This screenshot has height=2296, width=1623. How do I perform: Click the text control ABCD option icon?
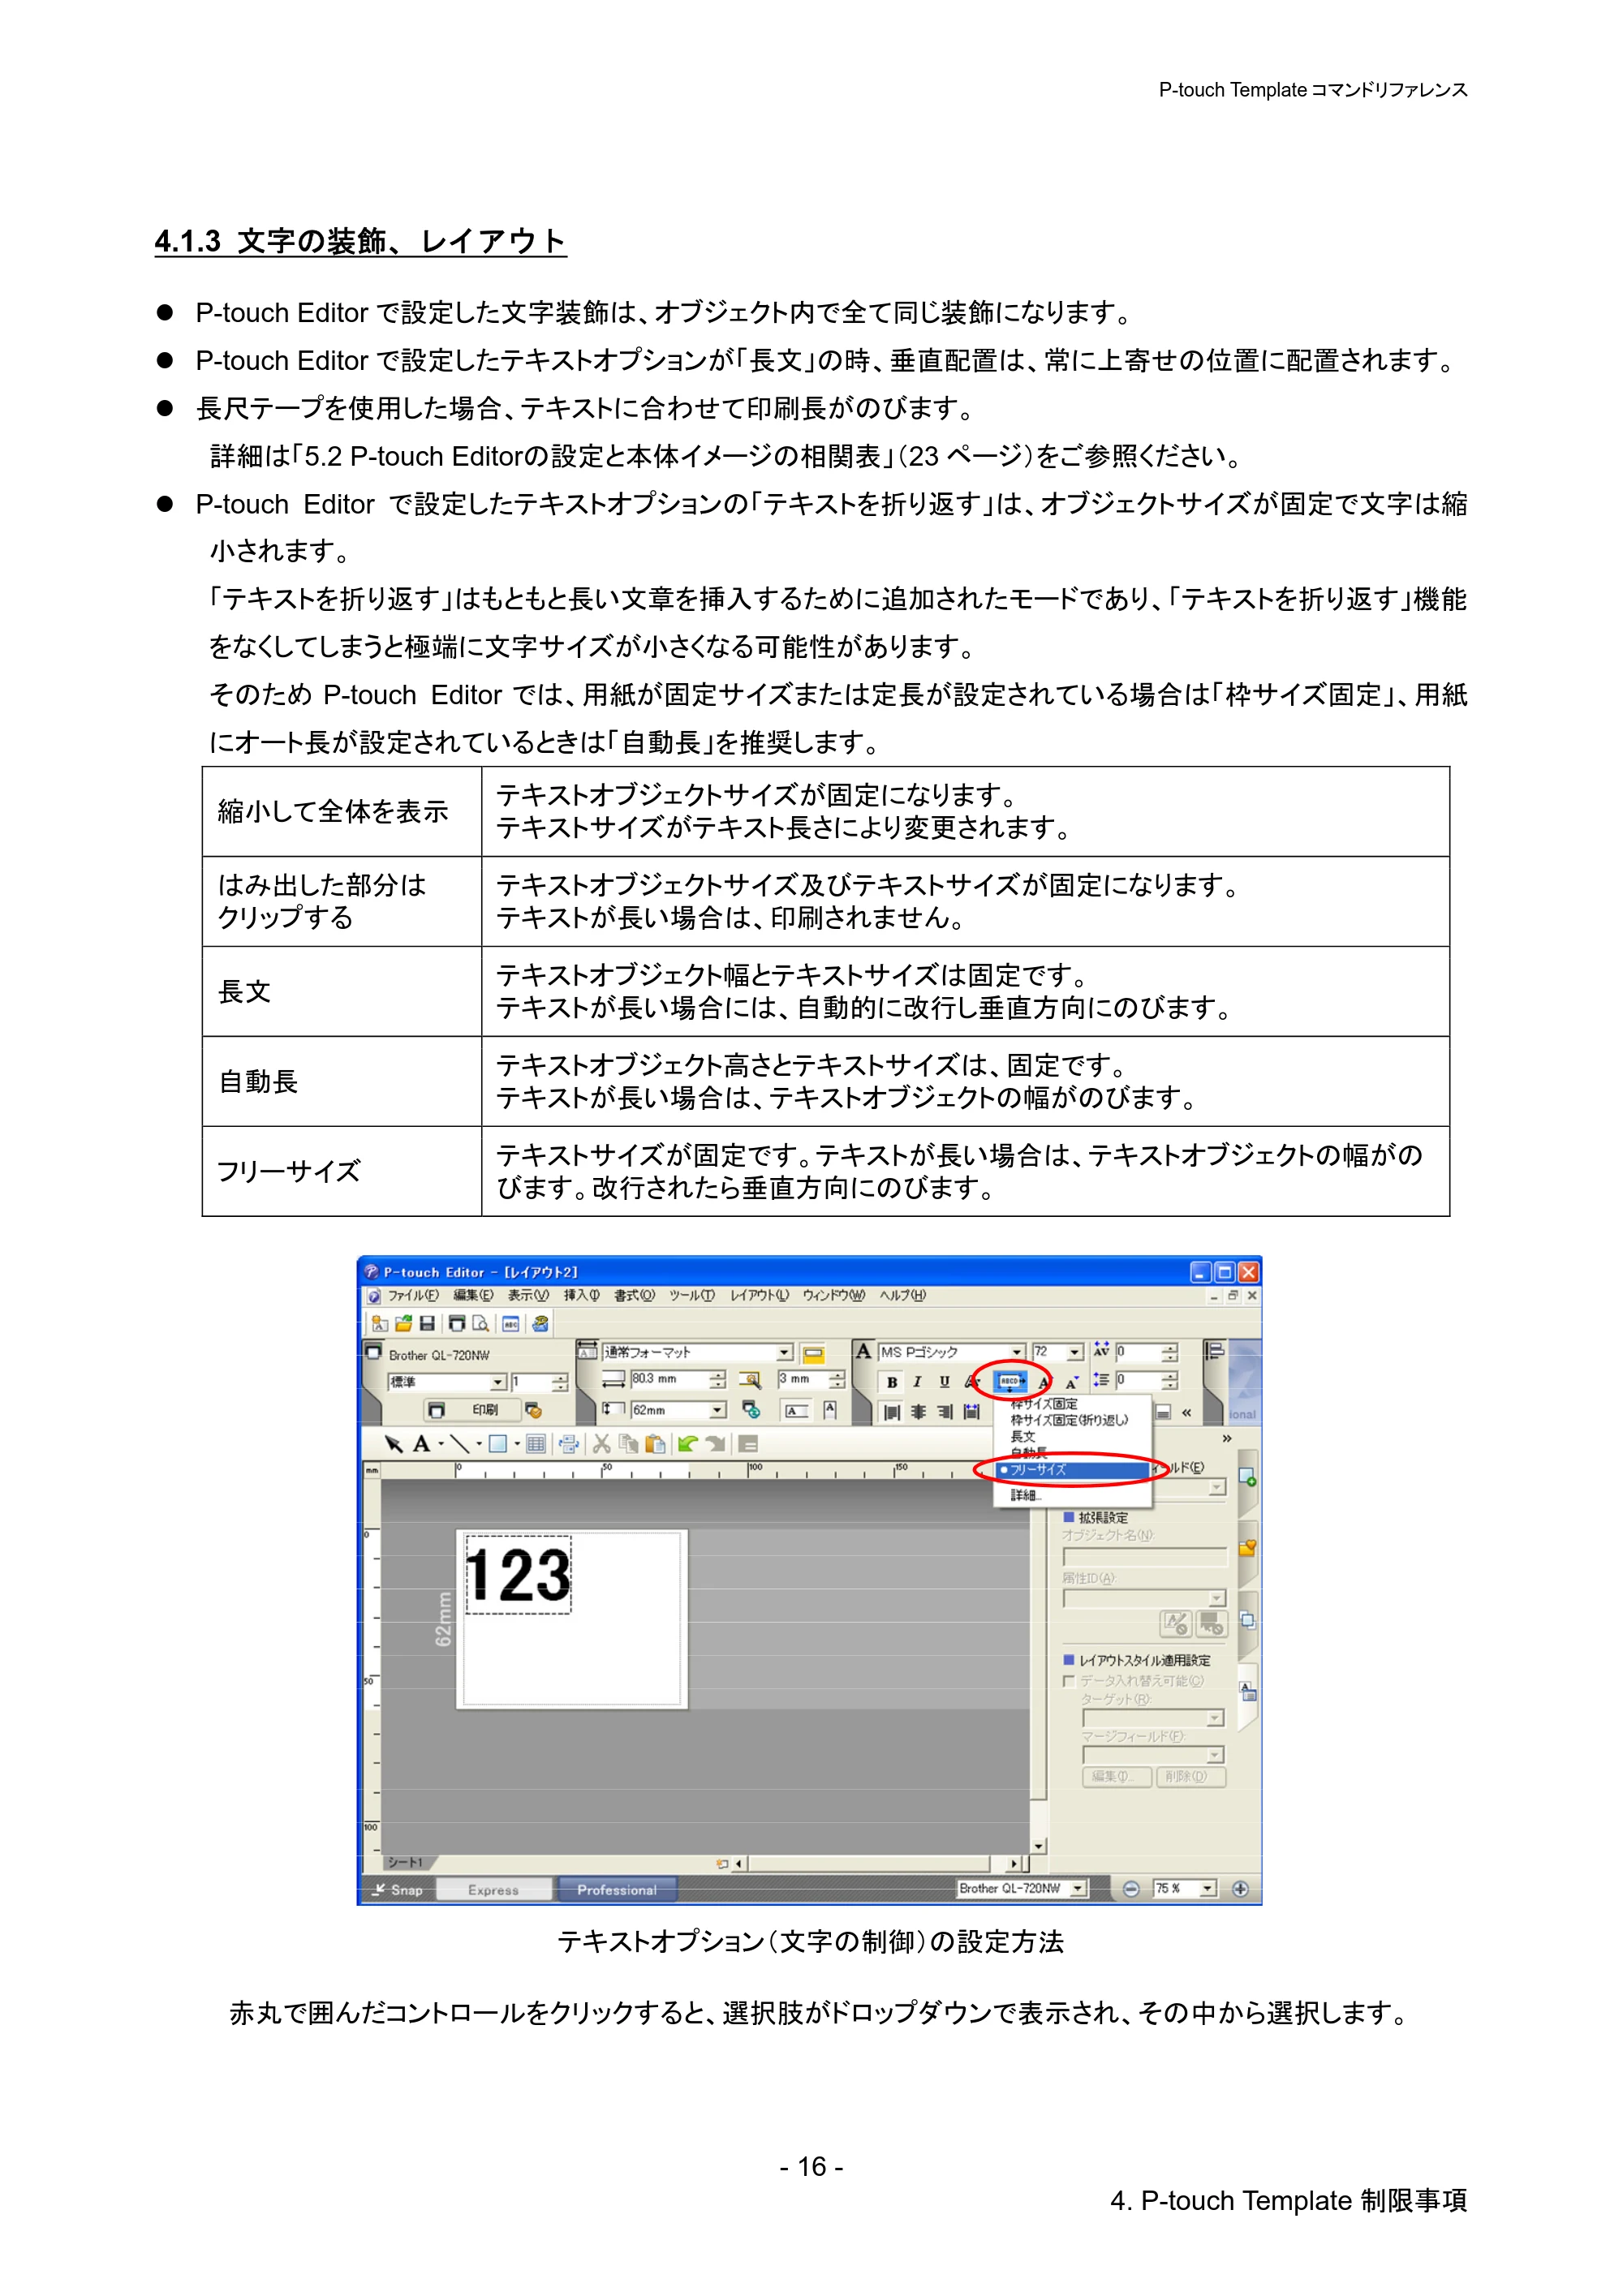coord(1011,1381)
